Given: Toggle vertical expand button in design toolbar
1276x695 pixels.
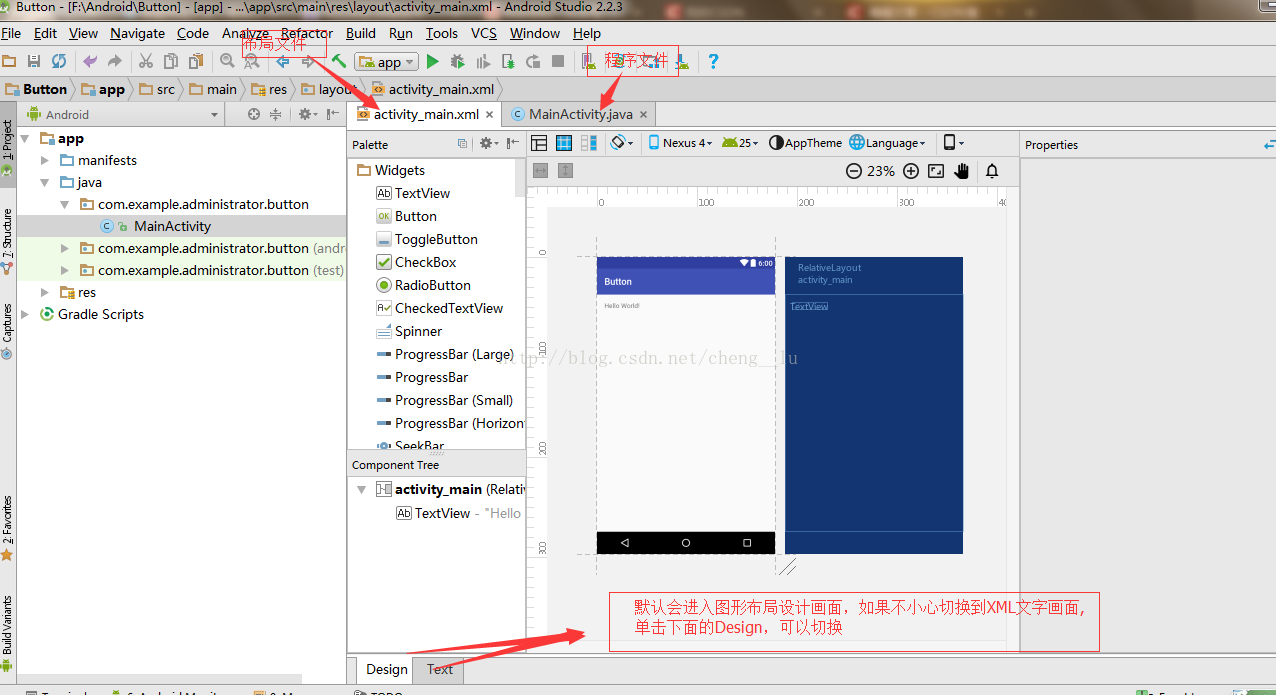Looking at the screenshot, I should click(x=565, y=171).
